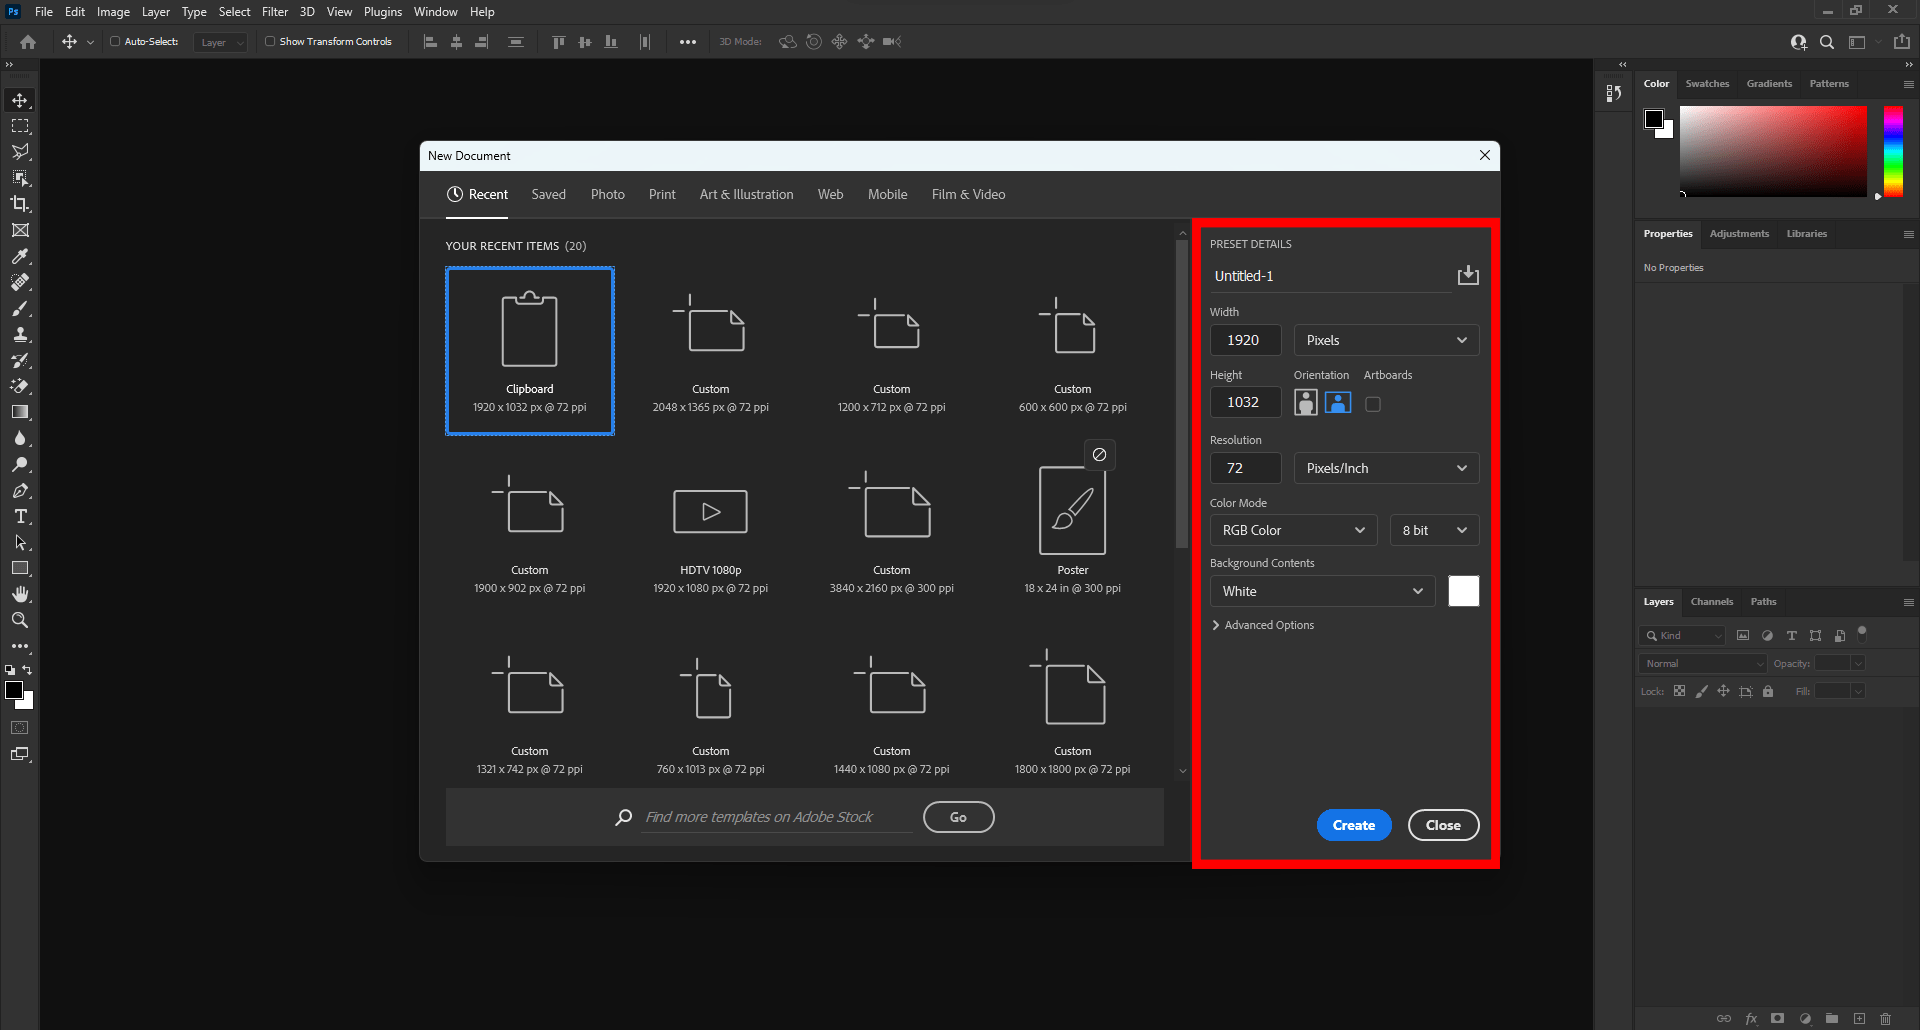Toggle layer filtering switch in Layers panel

click(1861, 632)
